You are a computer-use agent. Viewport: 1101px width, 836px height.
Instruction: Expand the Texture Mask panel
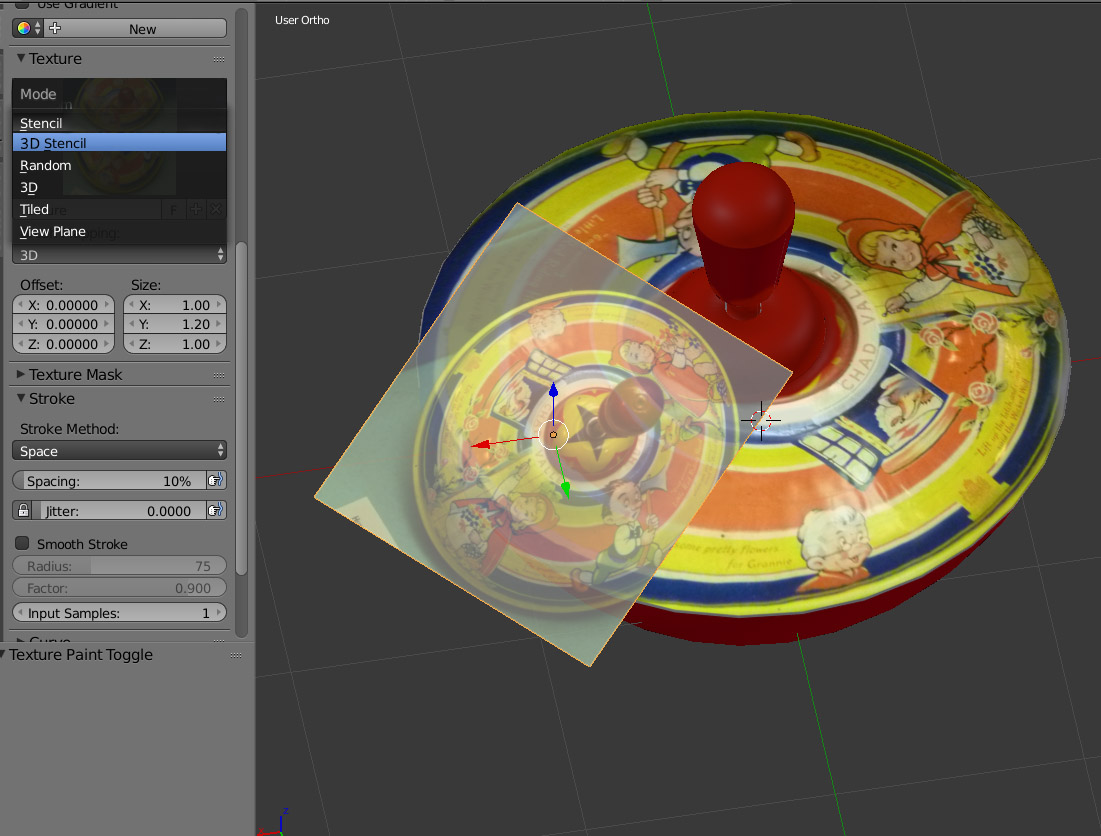point(21,374)
